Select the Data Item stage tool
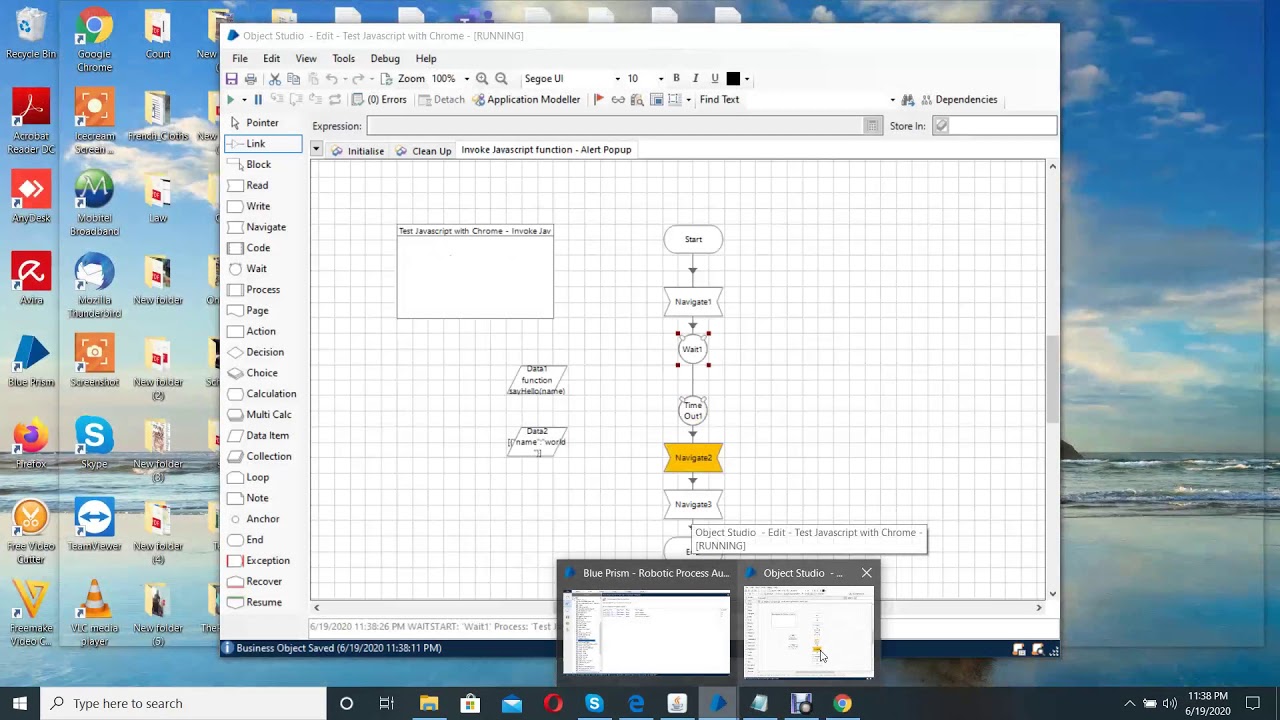The width and height of the screenshot is (1280, 720). 259,436
